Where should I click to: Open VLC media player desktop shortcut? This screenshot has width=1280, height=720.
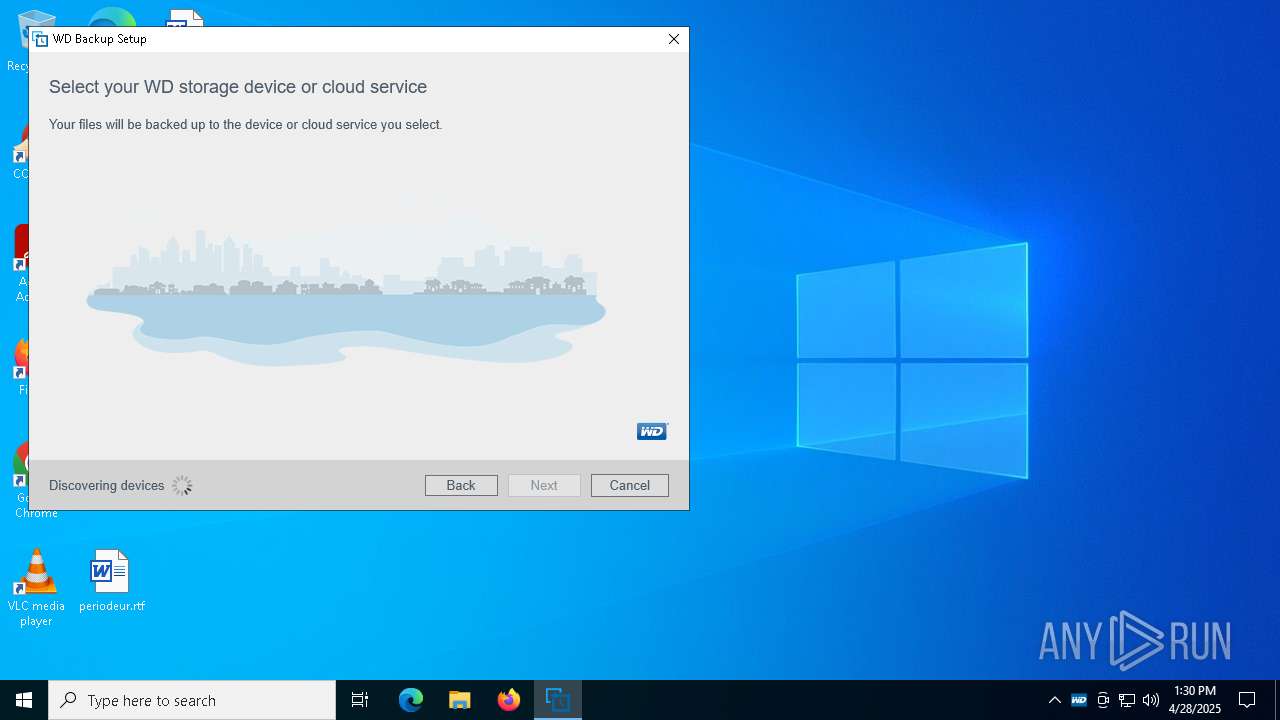pyautogui.click(x=36, y=588)
